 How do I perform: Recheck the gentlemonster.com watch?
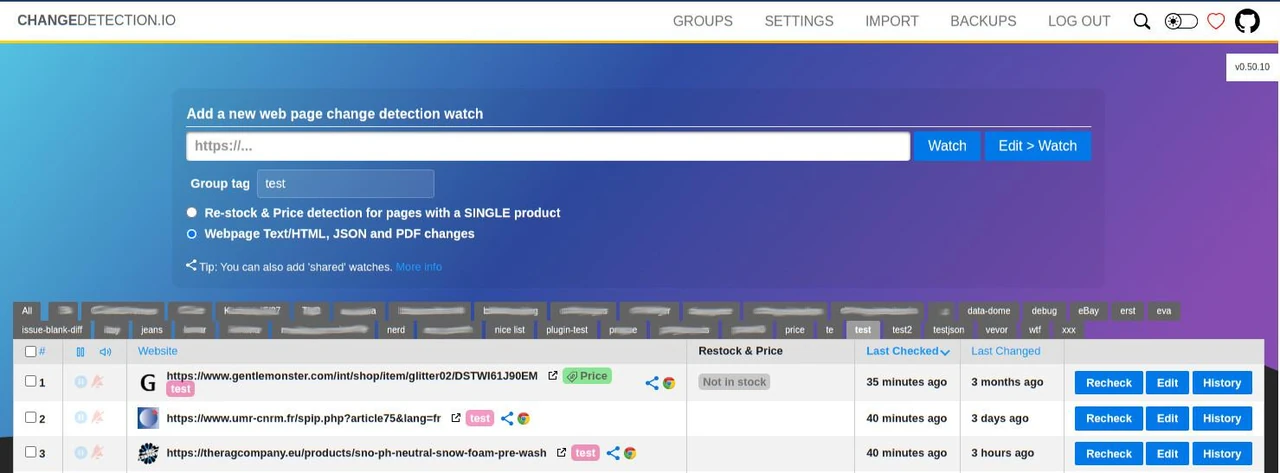tap(1109, 383)
